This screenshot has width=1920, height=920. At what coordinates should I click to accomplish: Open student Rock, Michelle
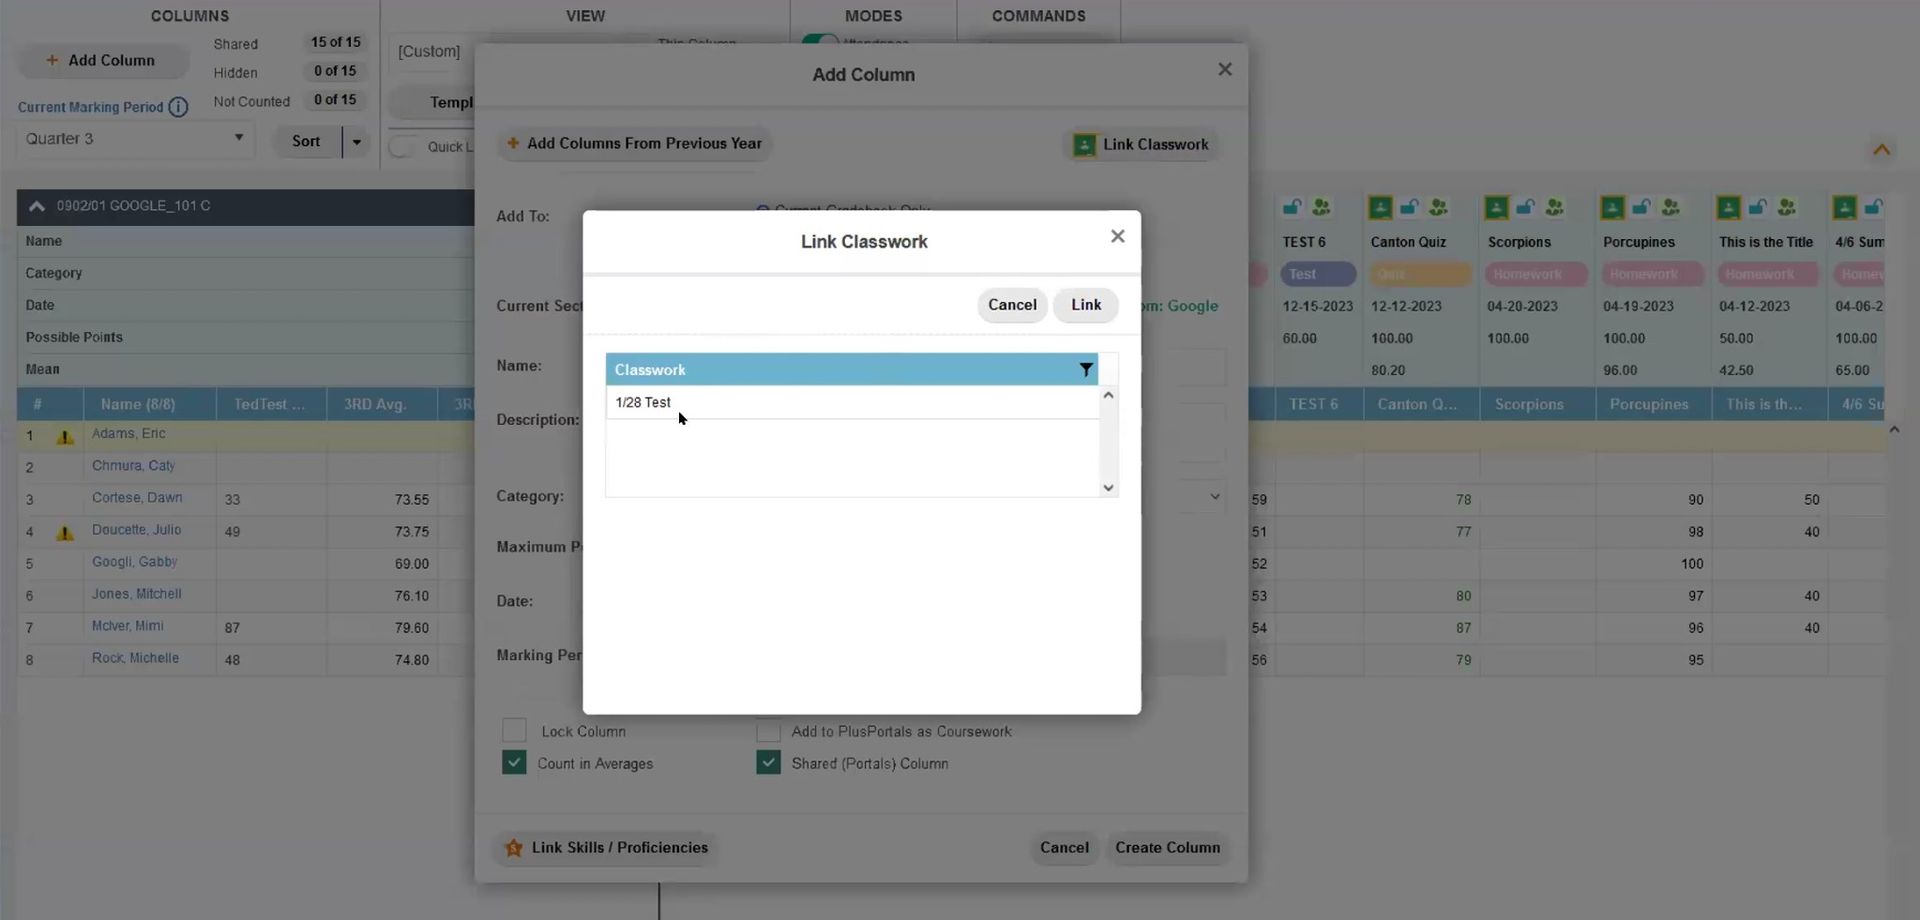(135, 658)
